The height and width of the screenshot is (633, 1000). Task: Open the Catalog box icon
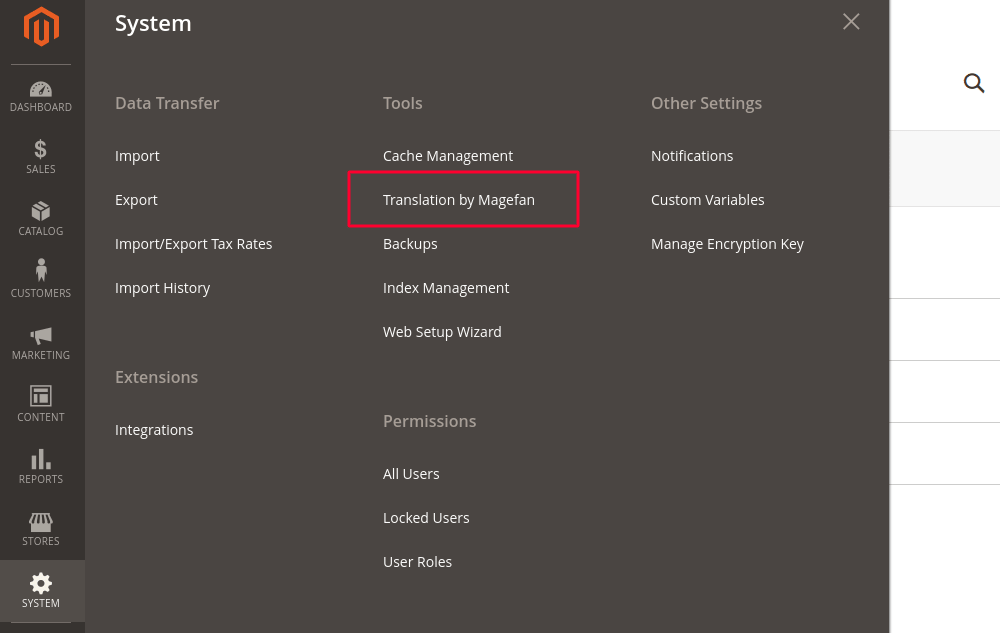pyautogui.click(x=41, y=212)
